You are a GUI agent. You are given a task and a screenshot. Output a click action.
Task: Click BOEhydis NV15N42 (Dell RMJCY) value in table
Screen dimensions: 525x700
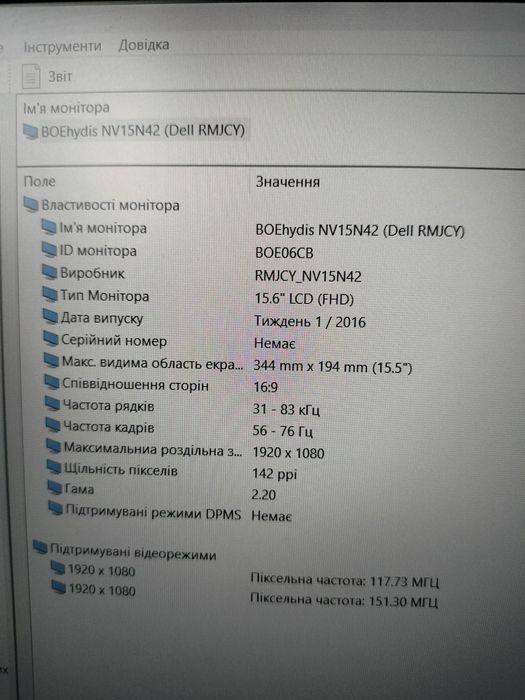click(x=360, y=230)
